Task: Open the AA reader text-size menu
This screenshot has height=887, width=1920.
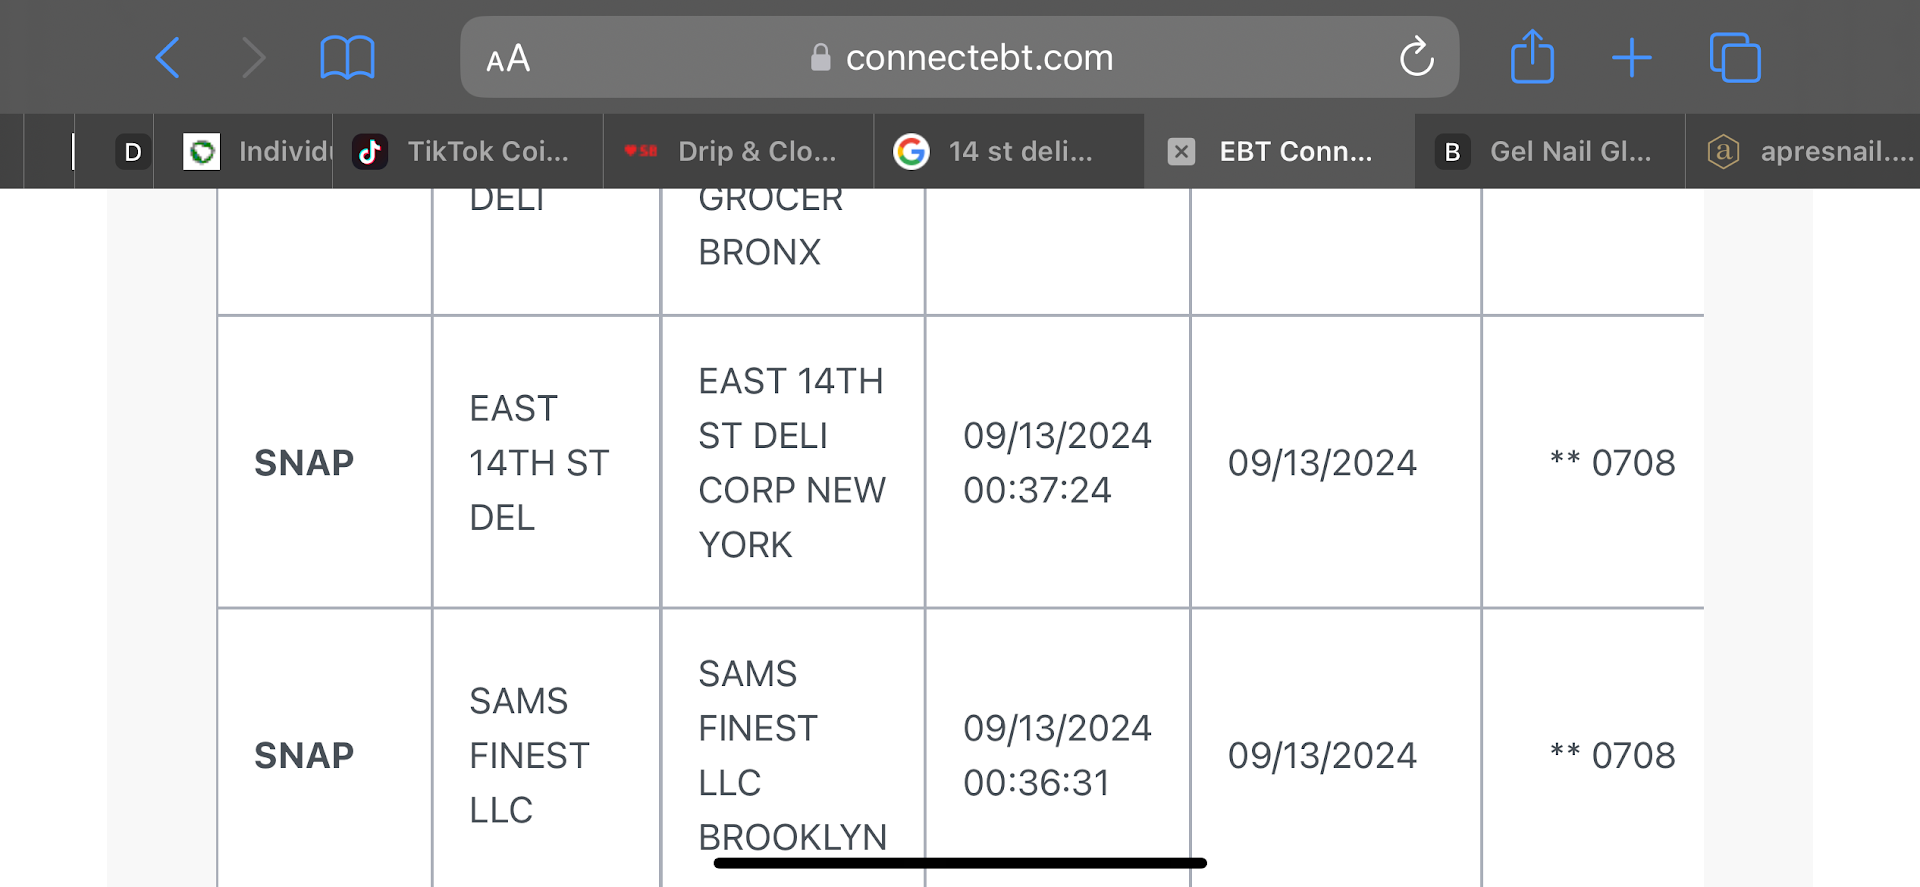Action: (x=508, y=58)
